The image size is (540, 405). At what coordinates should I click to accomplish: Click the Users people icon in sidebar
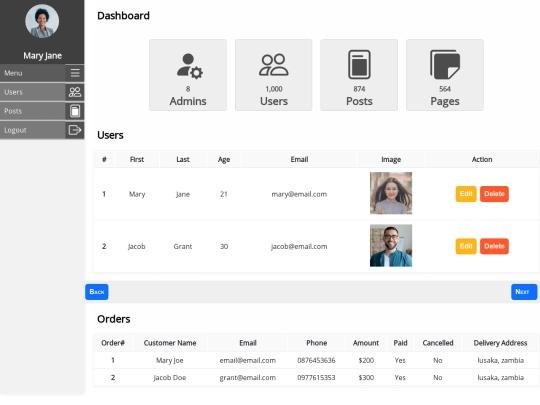click(x=75, y=92)
